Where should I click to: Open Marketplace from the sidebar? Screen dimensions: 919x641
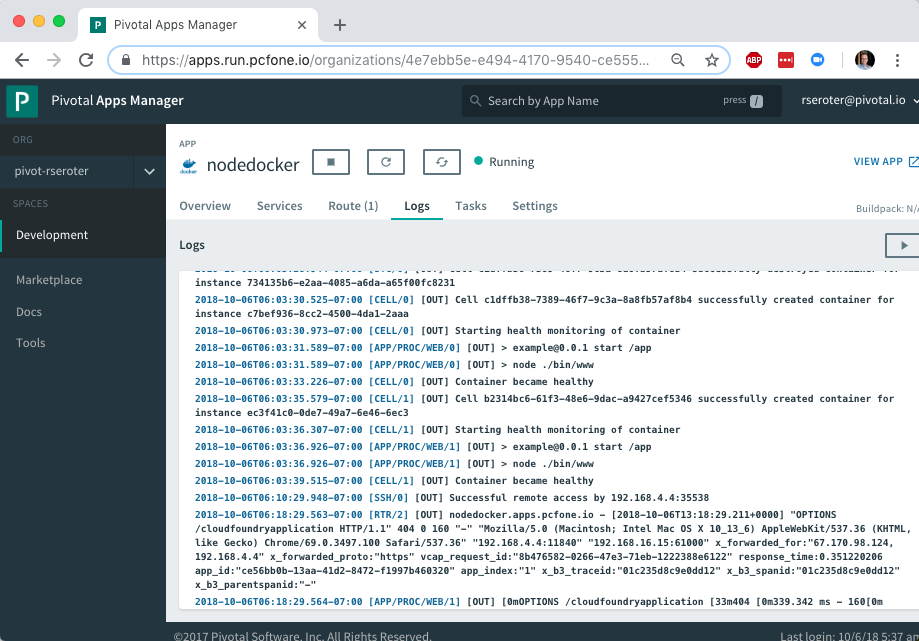(49, 280)
